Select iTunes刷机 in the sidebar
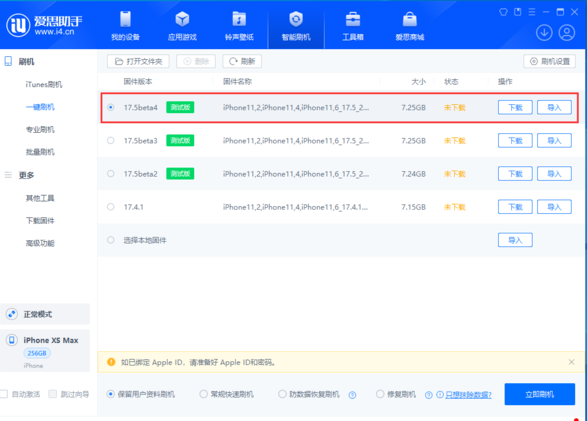Viewport: 587px width, 421px height. [x=44, y=85]
